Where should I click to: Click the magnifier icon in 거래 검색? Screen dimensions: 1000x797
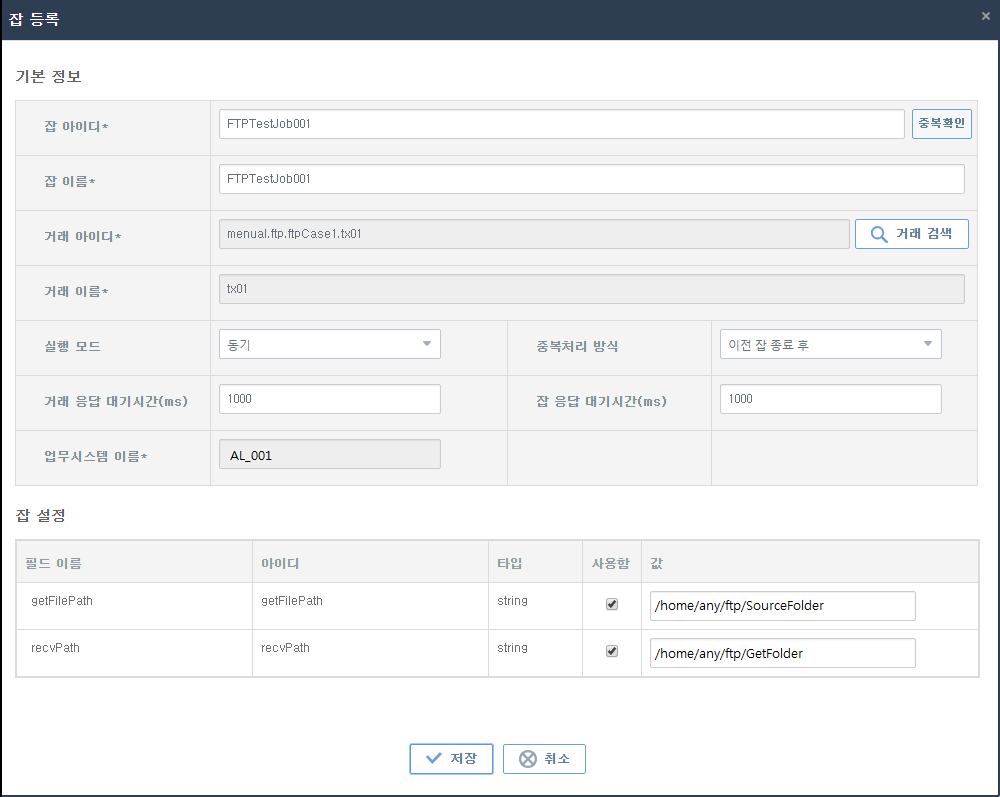(879, 234)
